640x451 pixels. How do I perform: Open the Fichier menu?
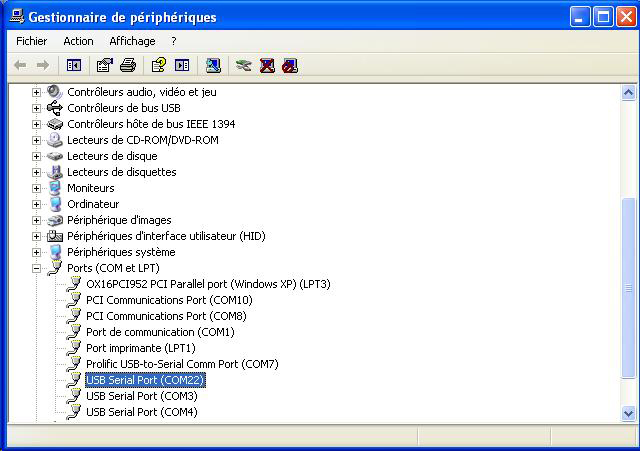(x=31, y=41)
